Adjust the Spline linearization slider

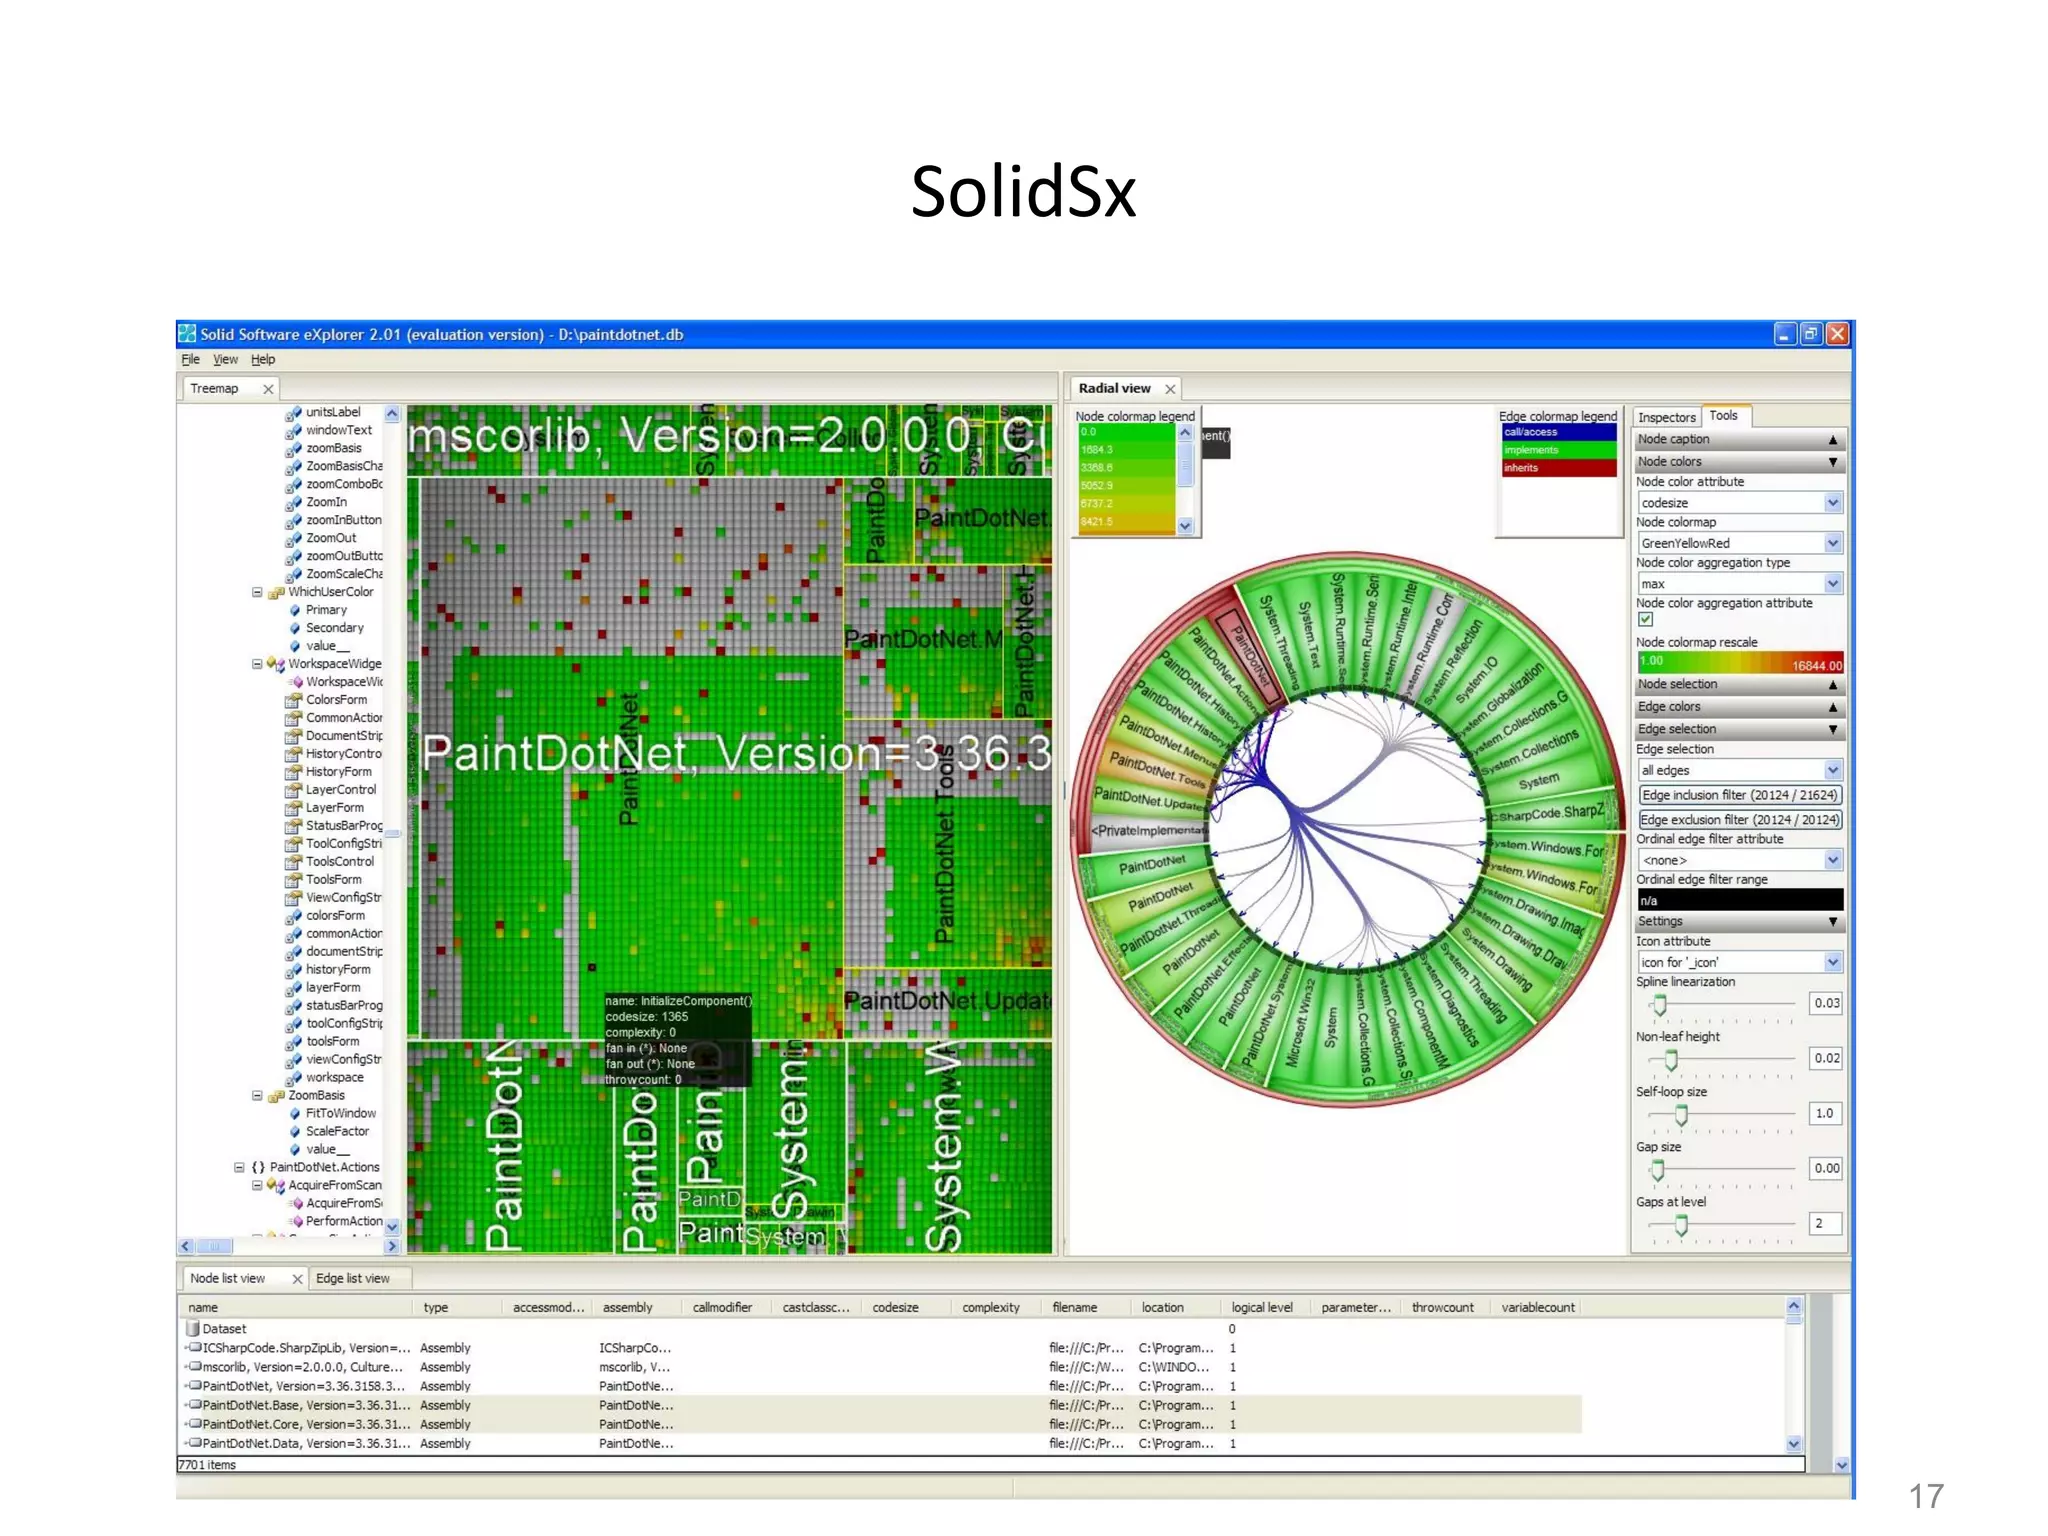point(1660,1005)
